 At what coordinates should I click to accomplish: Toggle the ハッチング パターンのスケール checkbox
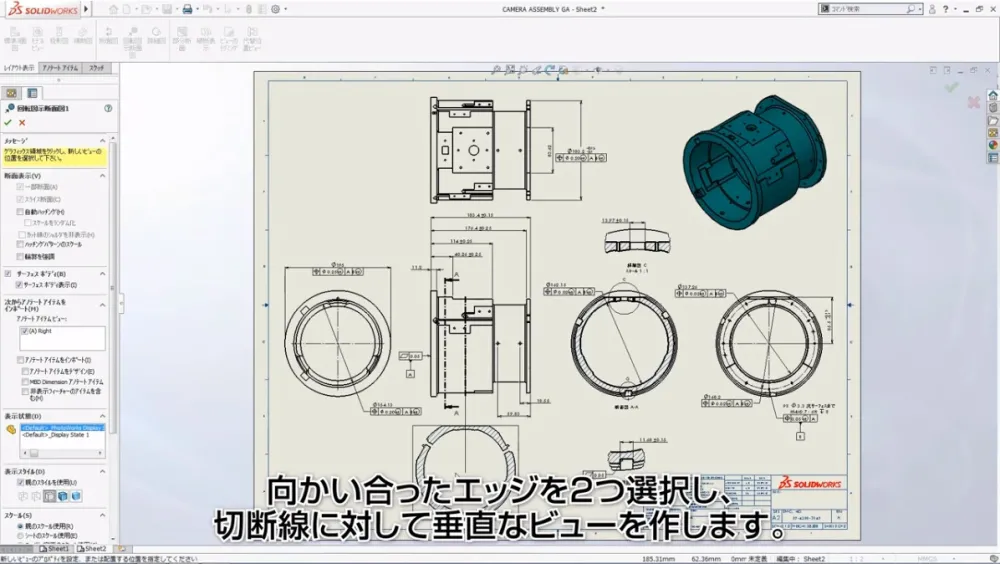pos(20,244)
